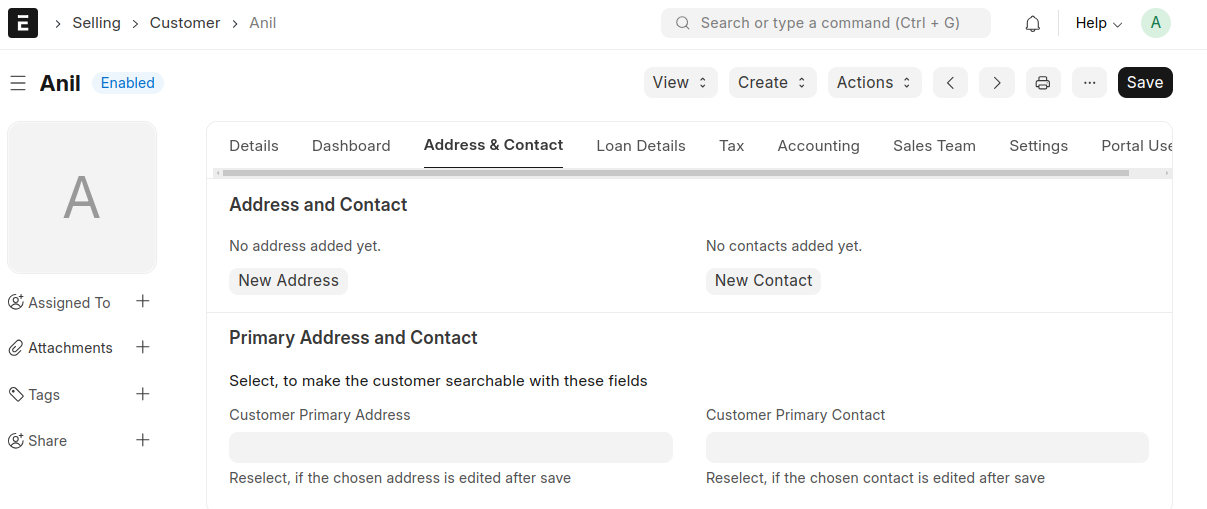Screen dimensions: 1207x509
Task: Click the print icon button
Action: coord(1043,83)
